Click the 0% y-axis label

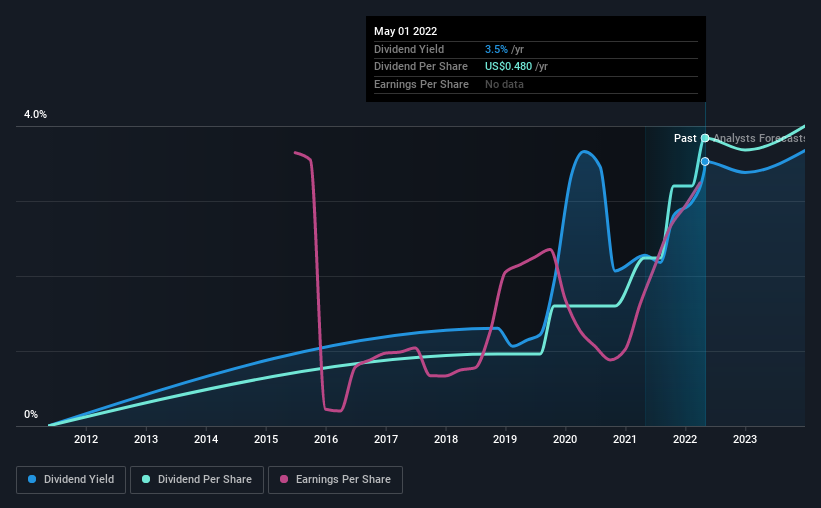(31, 414)
